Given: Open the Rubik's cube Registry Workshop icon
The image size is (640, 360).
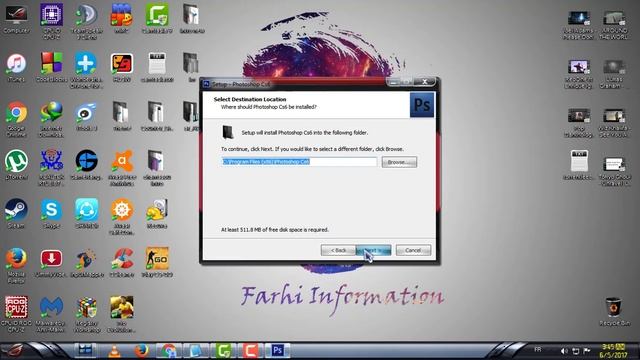Looking at the screenshot, I should click(87, 313).
